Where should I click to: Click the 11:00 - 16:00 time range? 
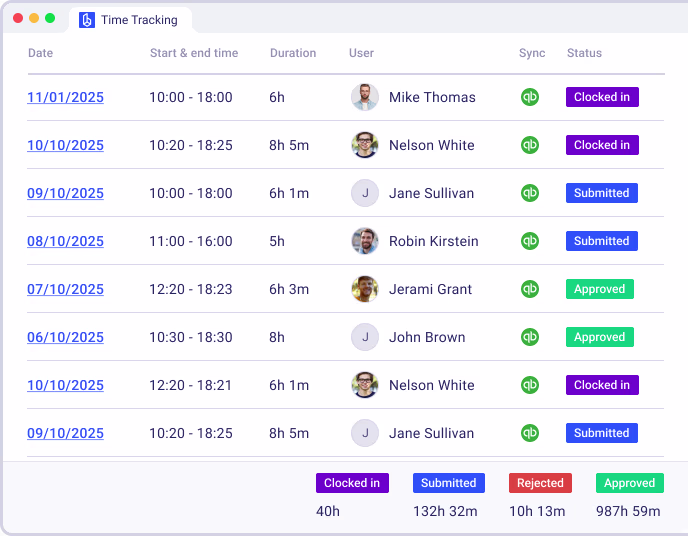(191, 241)
